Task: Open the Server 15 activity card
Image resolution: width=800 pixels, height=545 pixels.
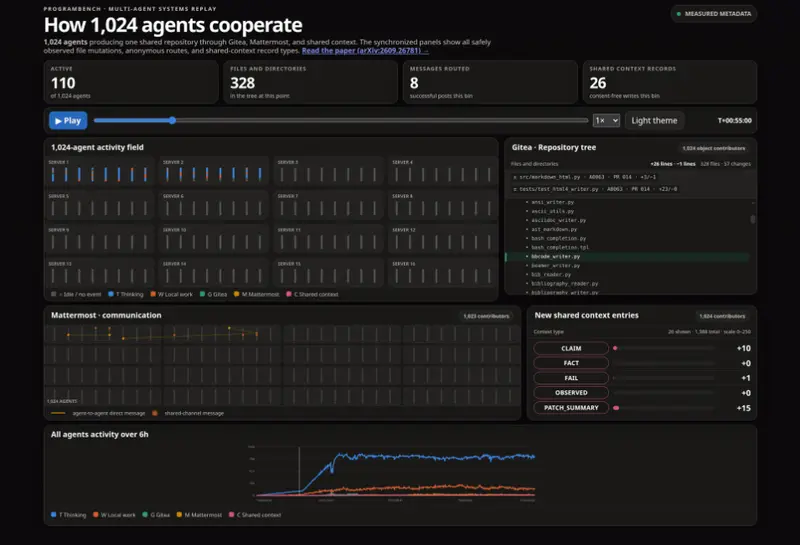Action: (x=329, y=273)
